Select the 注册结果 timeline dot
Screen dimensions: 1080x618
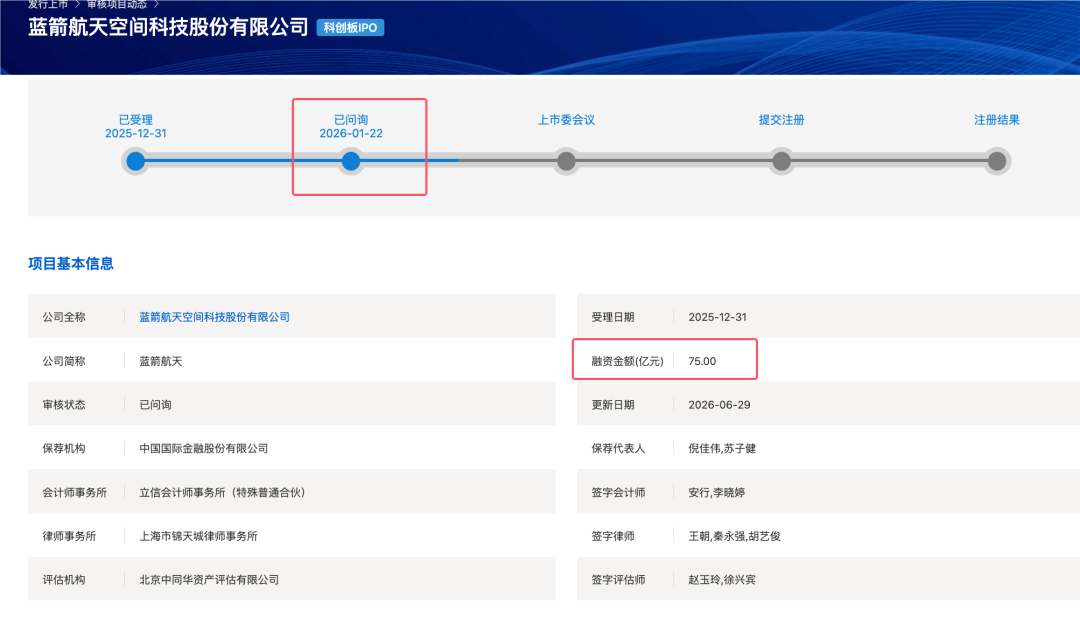click(x=997, y=161)
